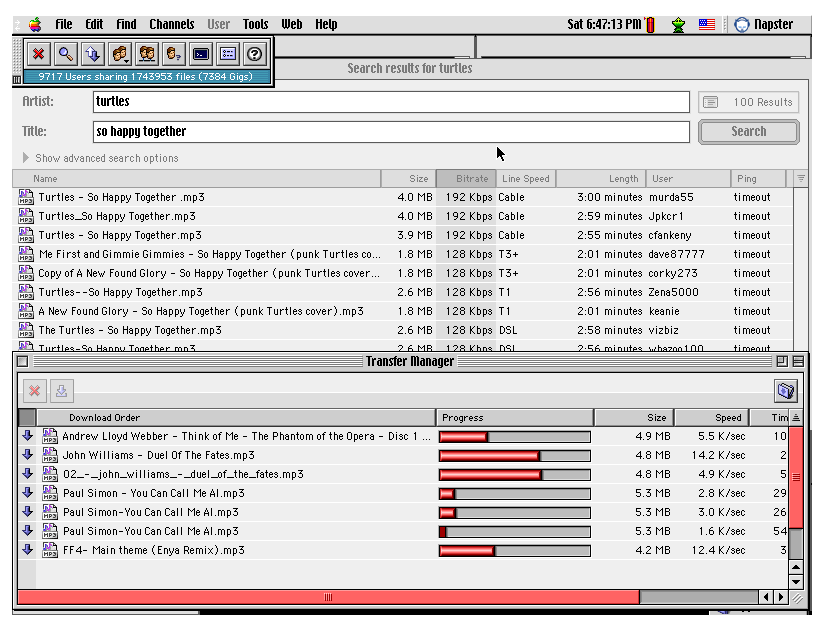Open the Channels menu
Viewport: 824px width, 630px height.
coord(171,25)
